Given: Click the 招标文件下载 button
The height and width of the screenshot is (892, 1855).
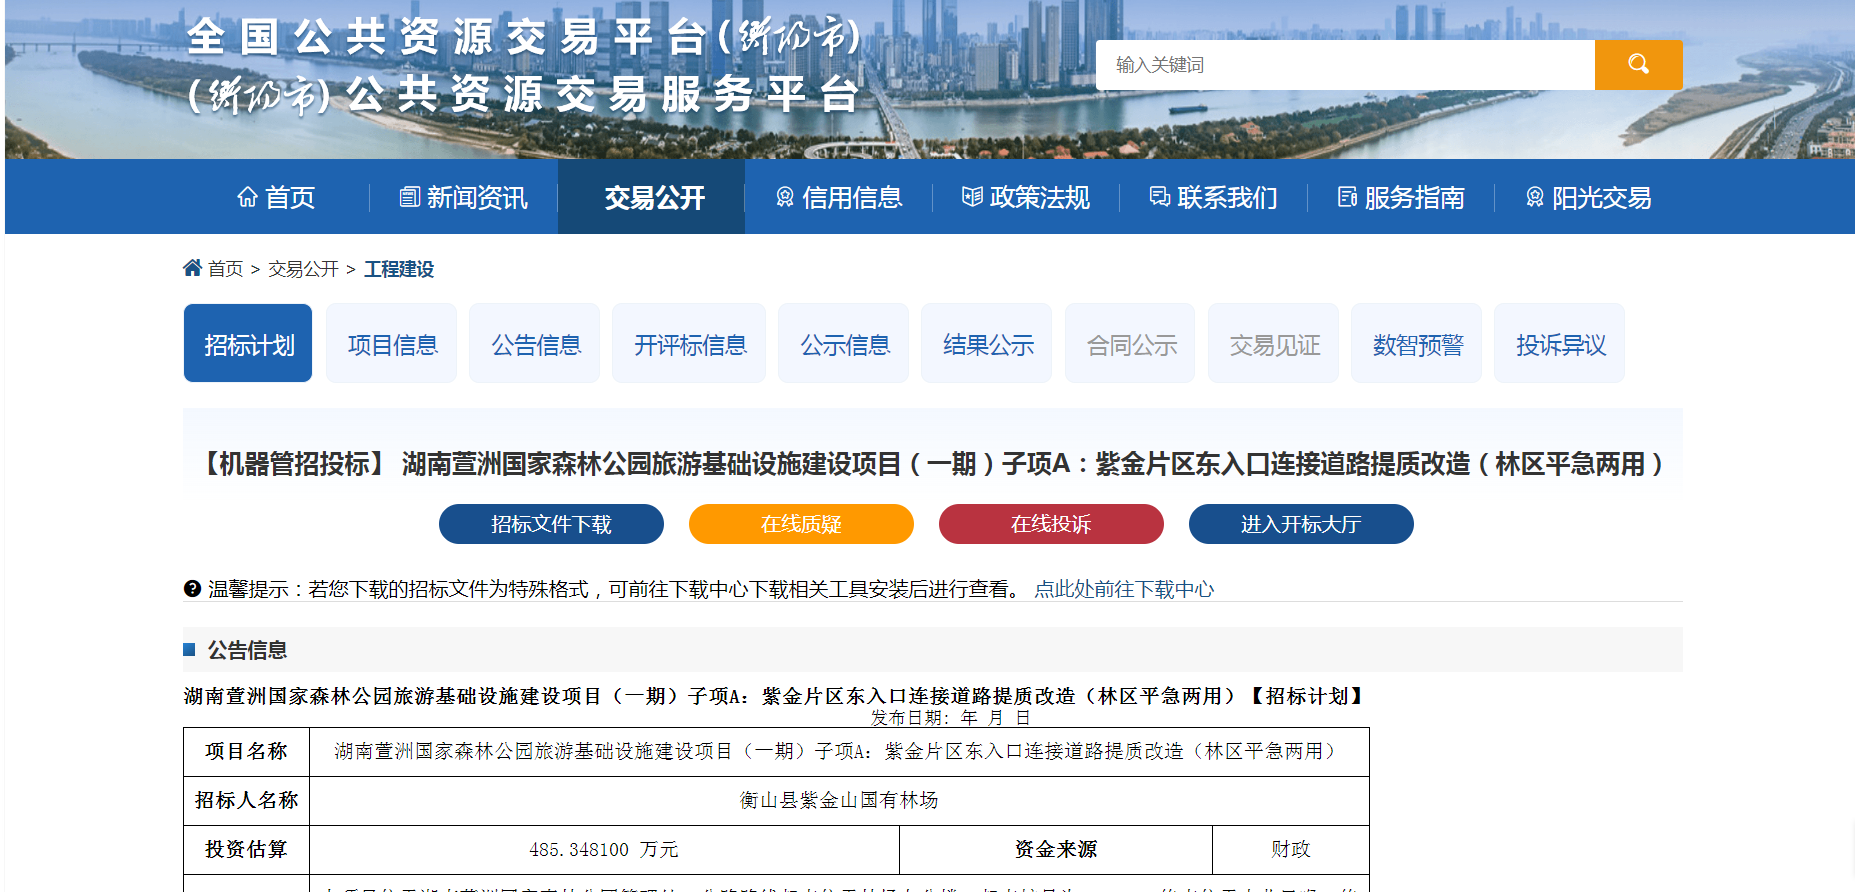Looking at the screenshot, I should tap(551, 524).
